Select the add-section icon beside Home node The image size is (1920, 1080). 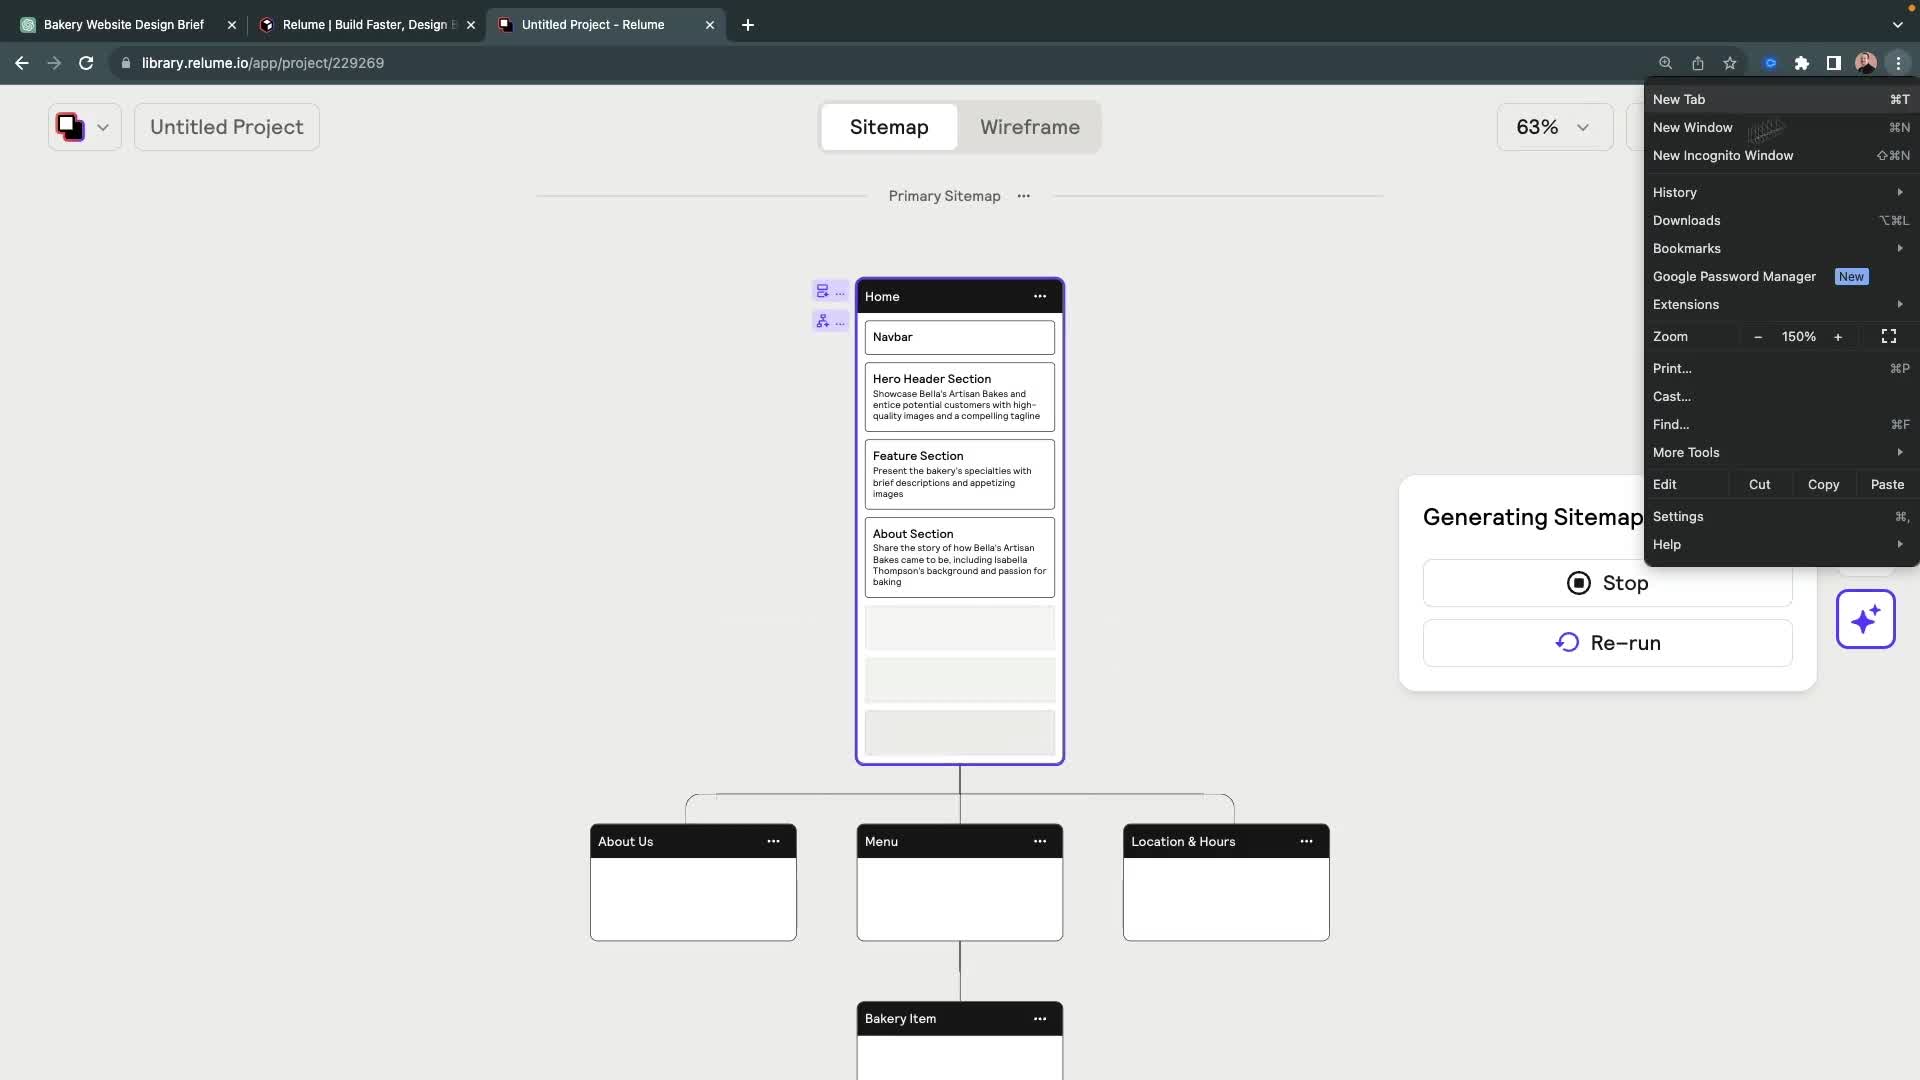824,290
